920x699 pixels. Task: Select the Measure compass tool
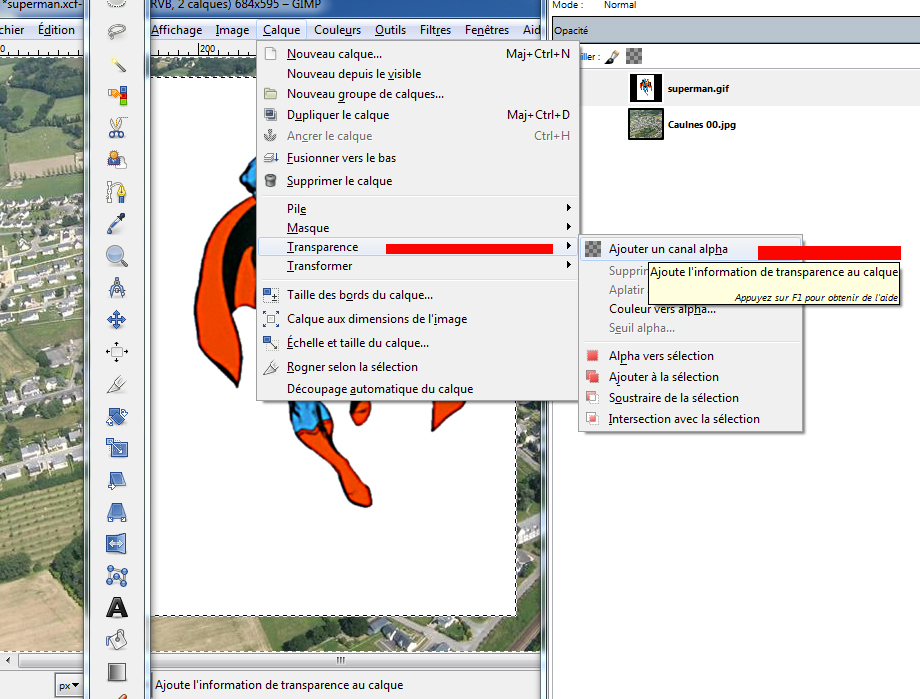[x=117, y=288]
